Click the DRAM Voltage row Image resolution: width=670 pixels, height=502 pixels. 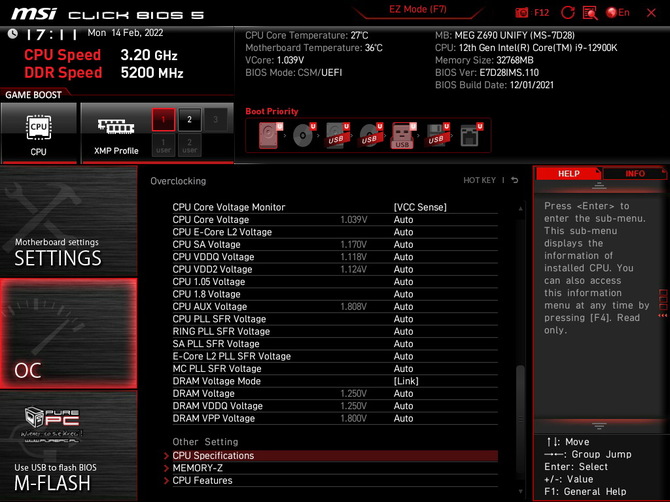(335, 393)
